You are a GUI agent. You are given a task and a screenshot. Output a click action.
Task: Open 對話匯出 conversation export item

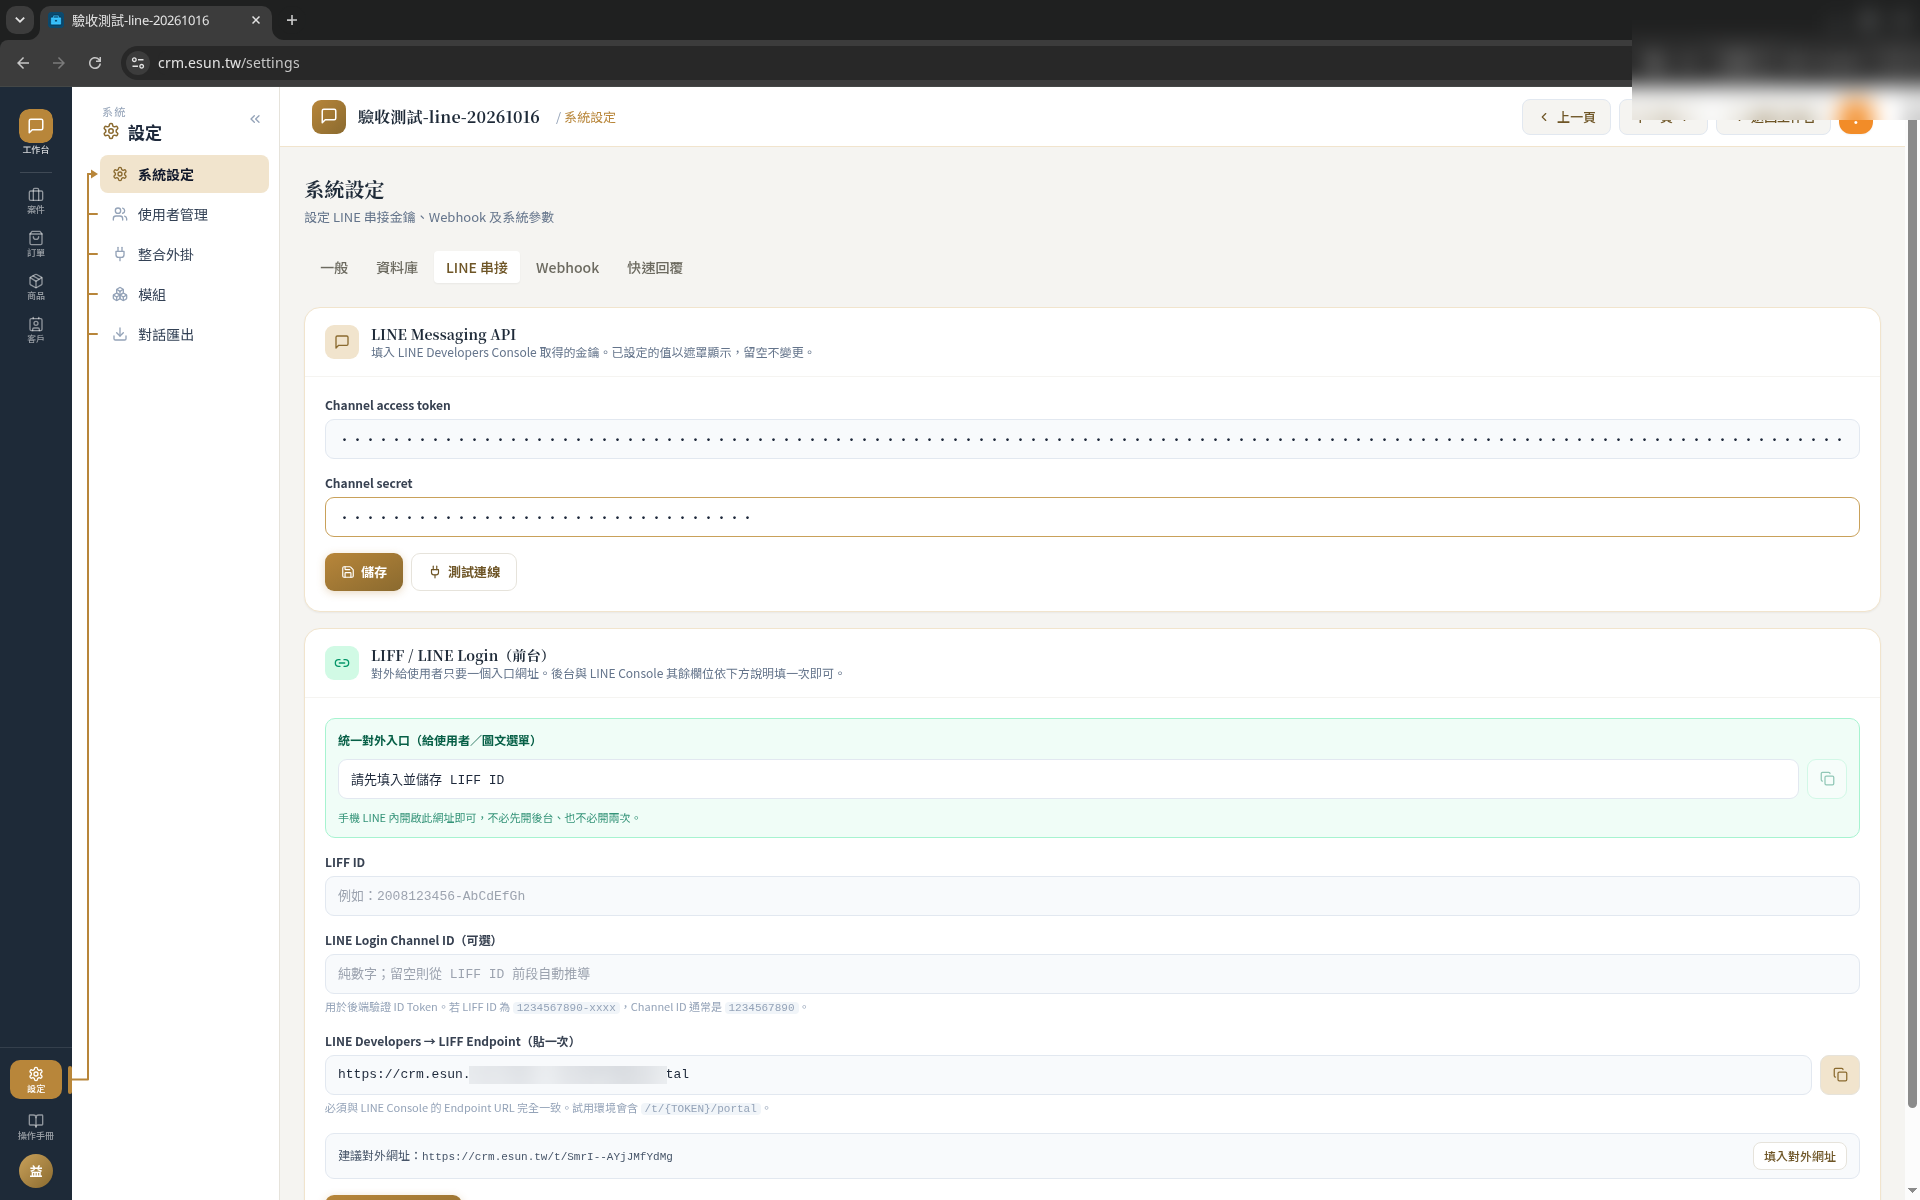[x=184, y=334]
